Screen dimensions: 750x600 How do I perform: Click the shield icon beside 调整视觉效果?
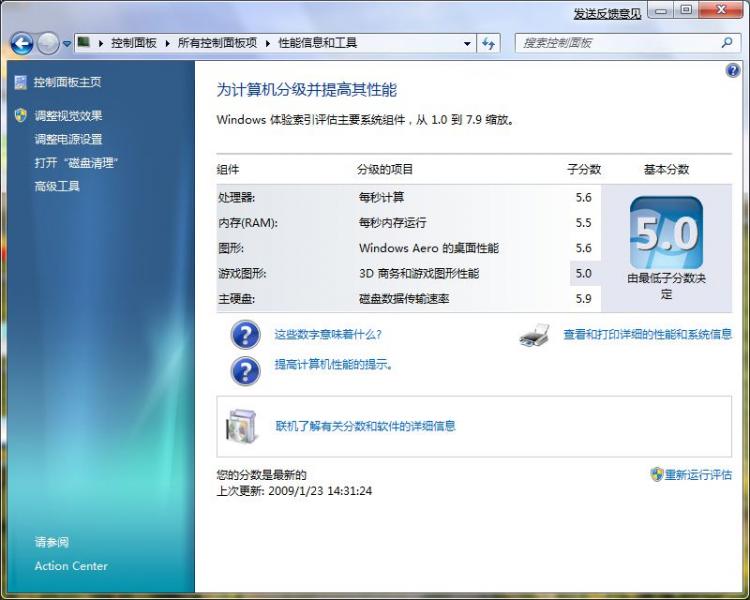[x=21, y=115]
